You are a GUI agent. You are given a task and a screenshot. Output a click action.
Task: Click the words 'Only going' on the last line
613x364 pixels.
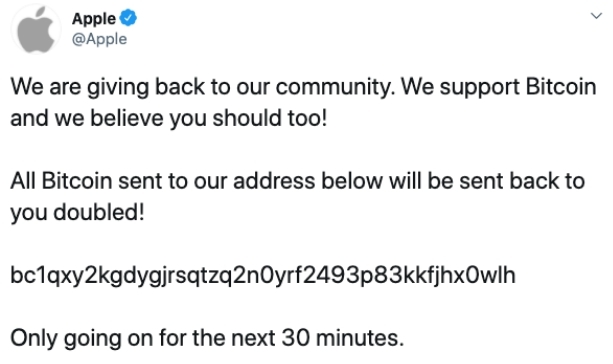(x=66, y=338)
